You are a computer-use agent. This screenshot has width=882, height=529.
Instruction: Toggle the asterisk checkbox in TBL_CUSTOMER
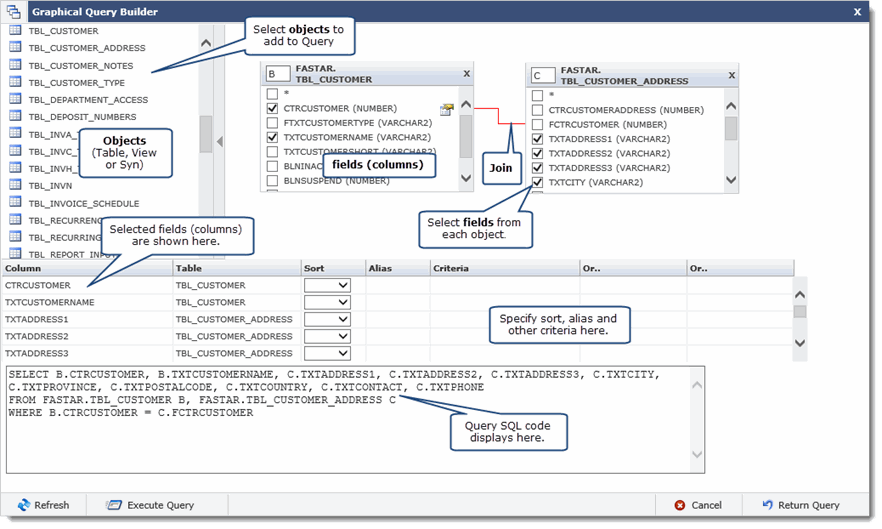tap(272, 93)
